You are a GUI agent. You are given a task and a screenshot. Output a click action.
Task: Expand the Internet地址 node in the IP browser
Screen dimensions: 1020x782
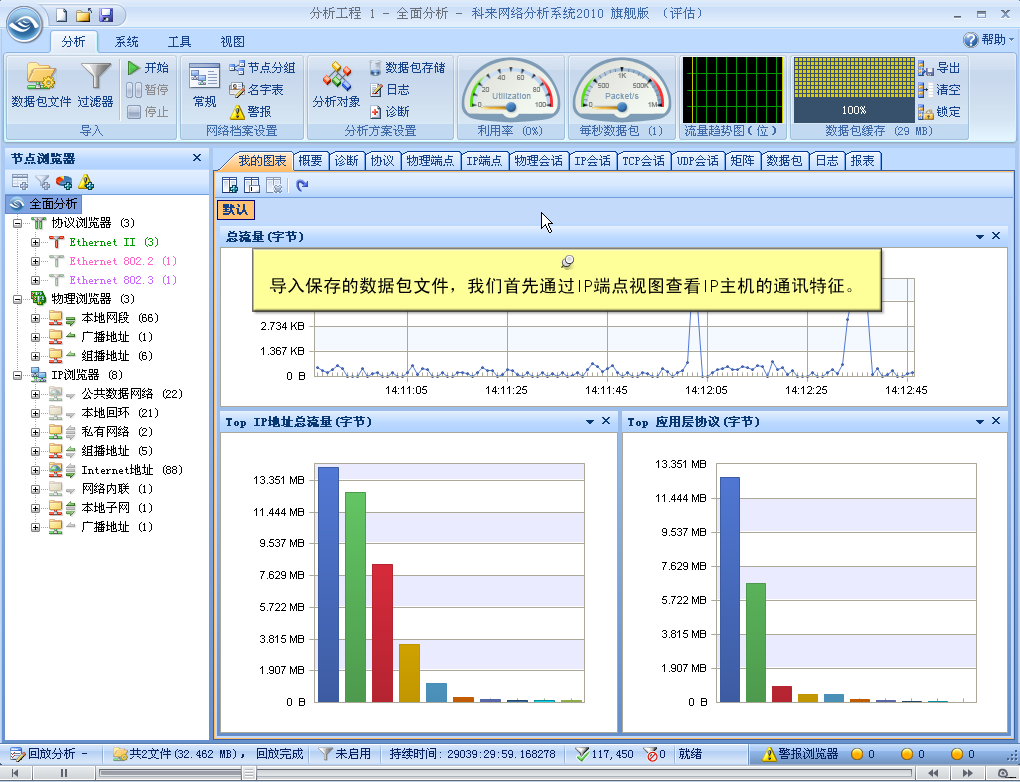pos(36,470)
